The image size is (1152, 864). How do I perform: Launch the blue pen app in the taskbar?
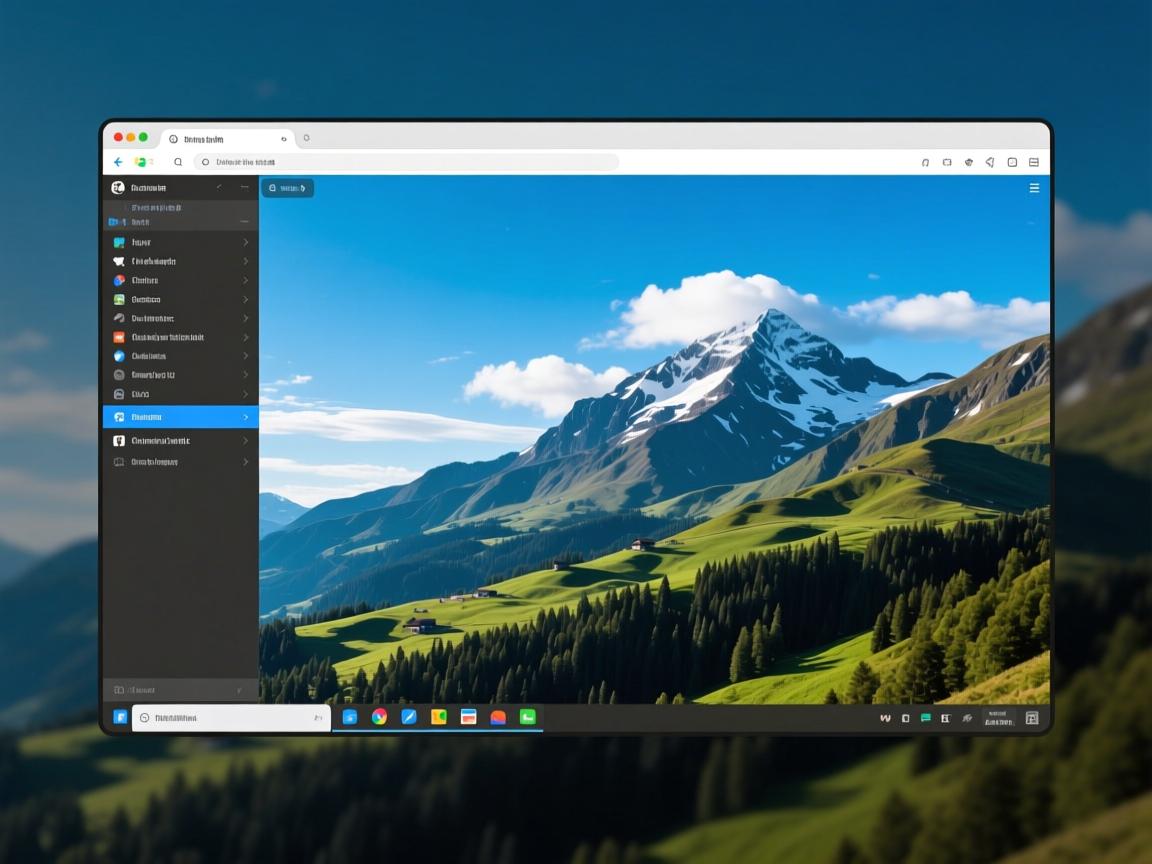tap(409, 717)
